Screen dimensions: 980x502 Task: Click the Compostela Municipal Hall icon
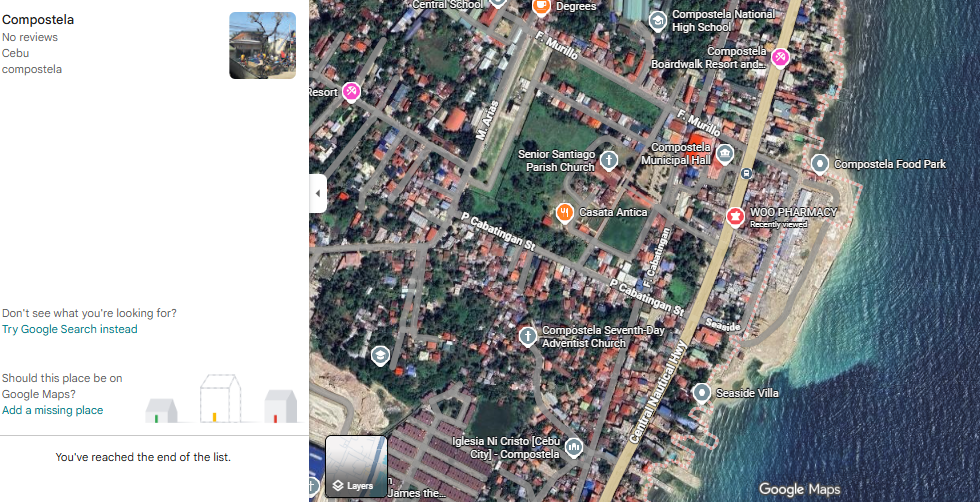pyautogui.click(x=724, y=154)
